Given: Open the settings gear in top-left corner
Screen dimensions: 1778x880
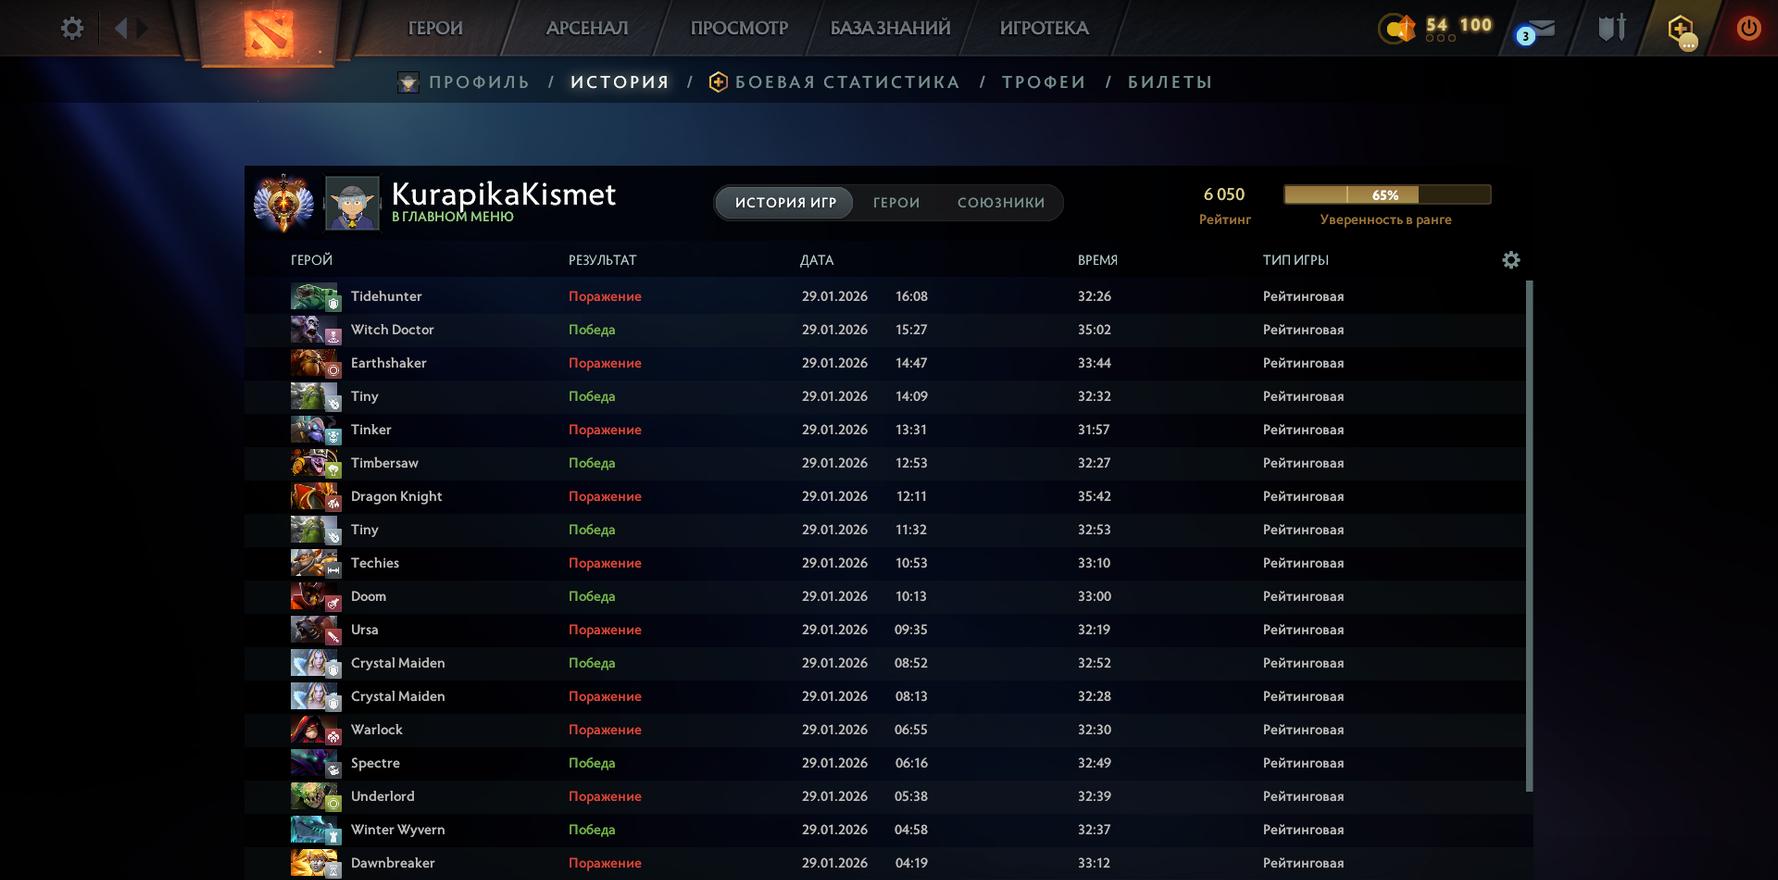Looking at the screenshot, I should 72,28.
